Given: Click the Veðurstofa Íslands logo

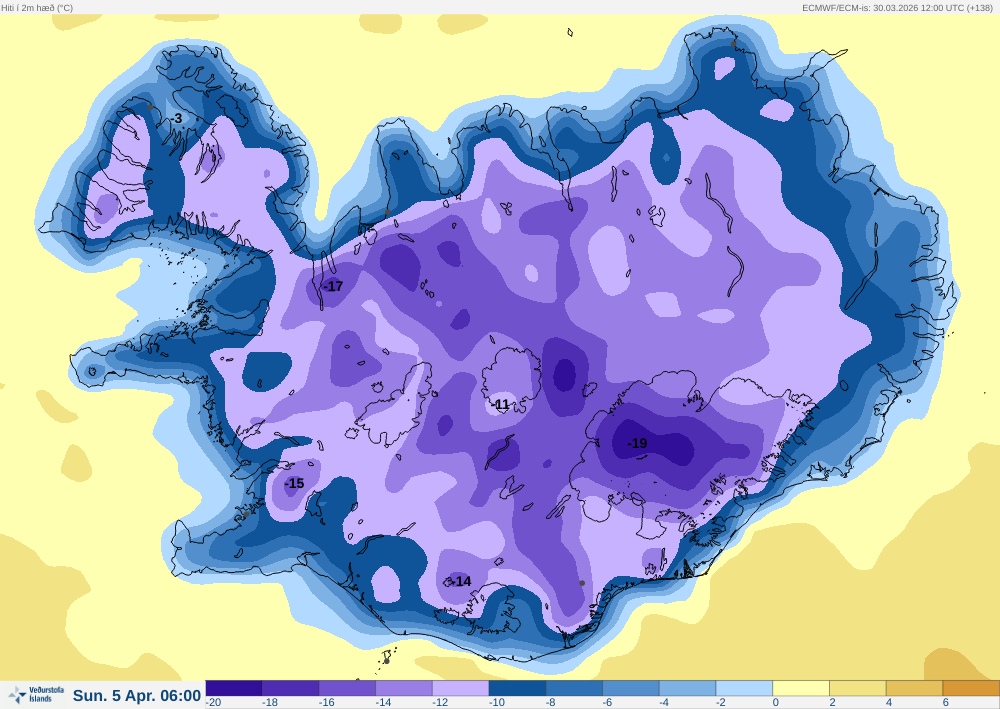Looking at the screenshot, I should coord(36,695).
